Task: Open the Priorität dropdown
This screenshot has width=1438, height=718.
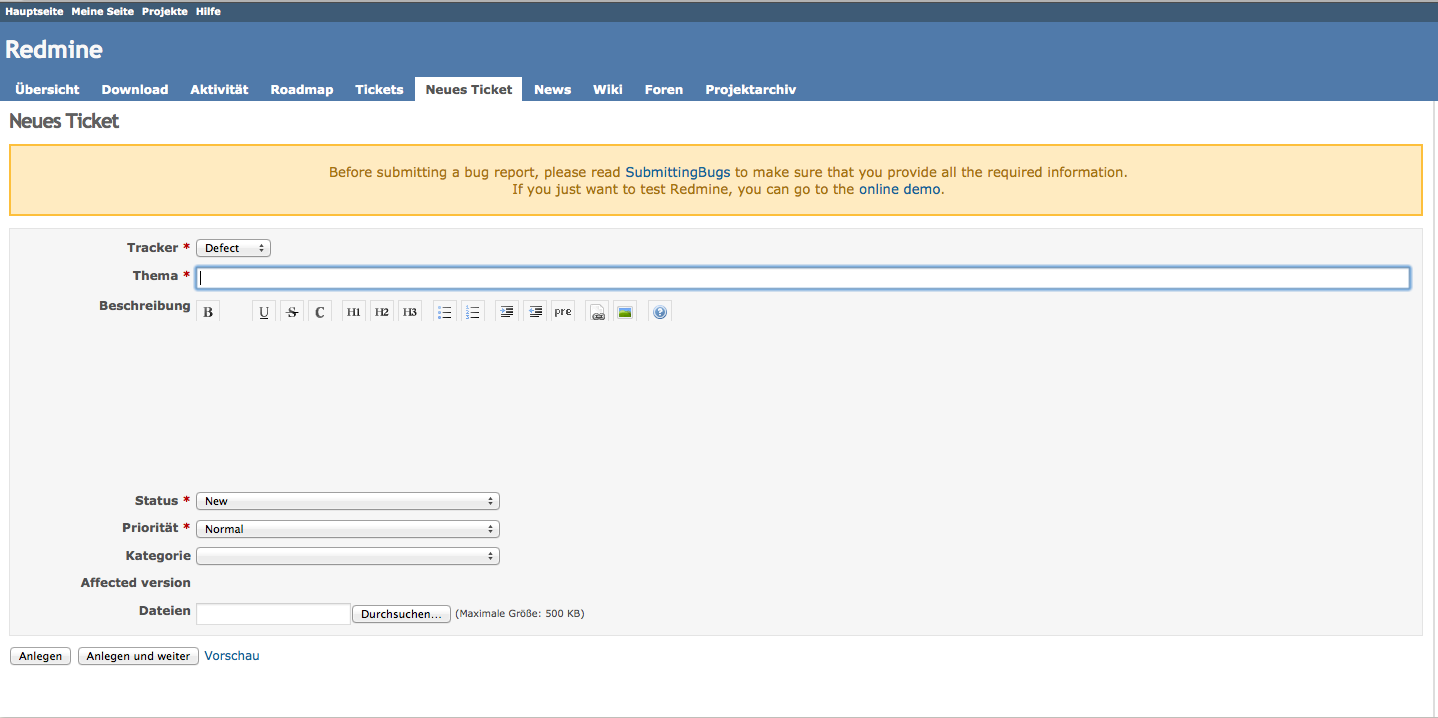Action: (347, 529)
